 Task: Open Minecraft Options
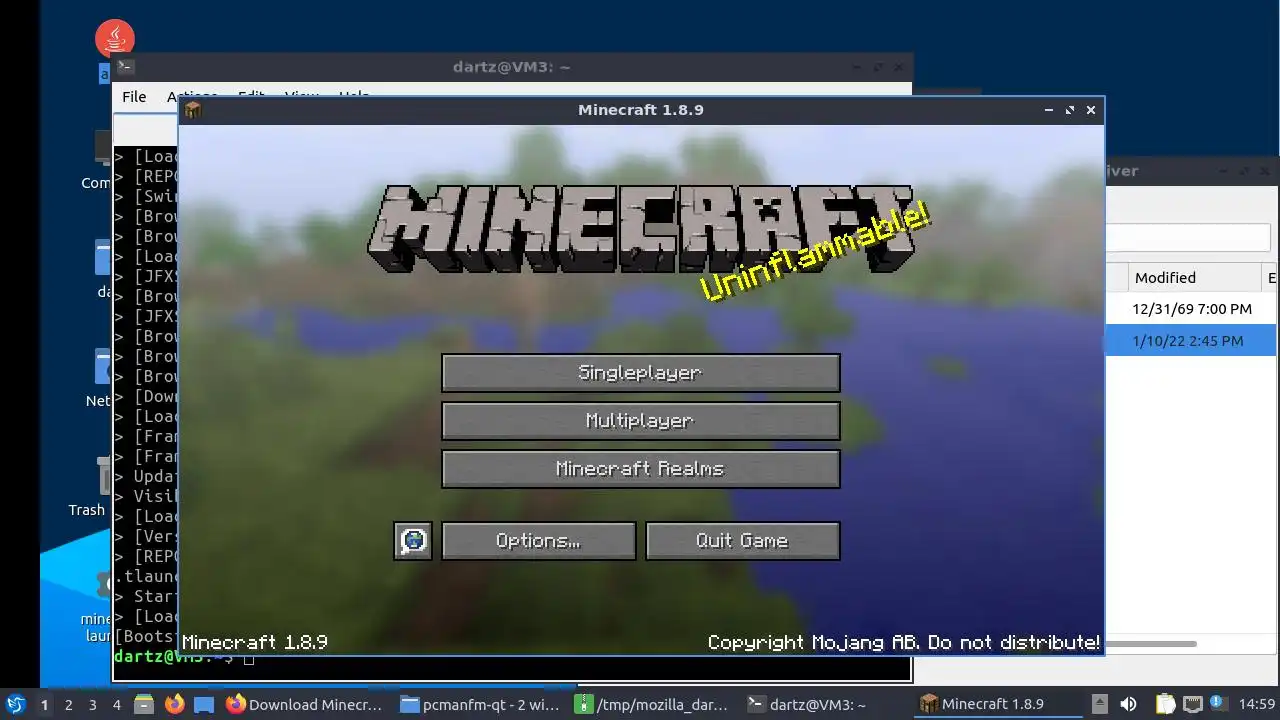(538, 541)
